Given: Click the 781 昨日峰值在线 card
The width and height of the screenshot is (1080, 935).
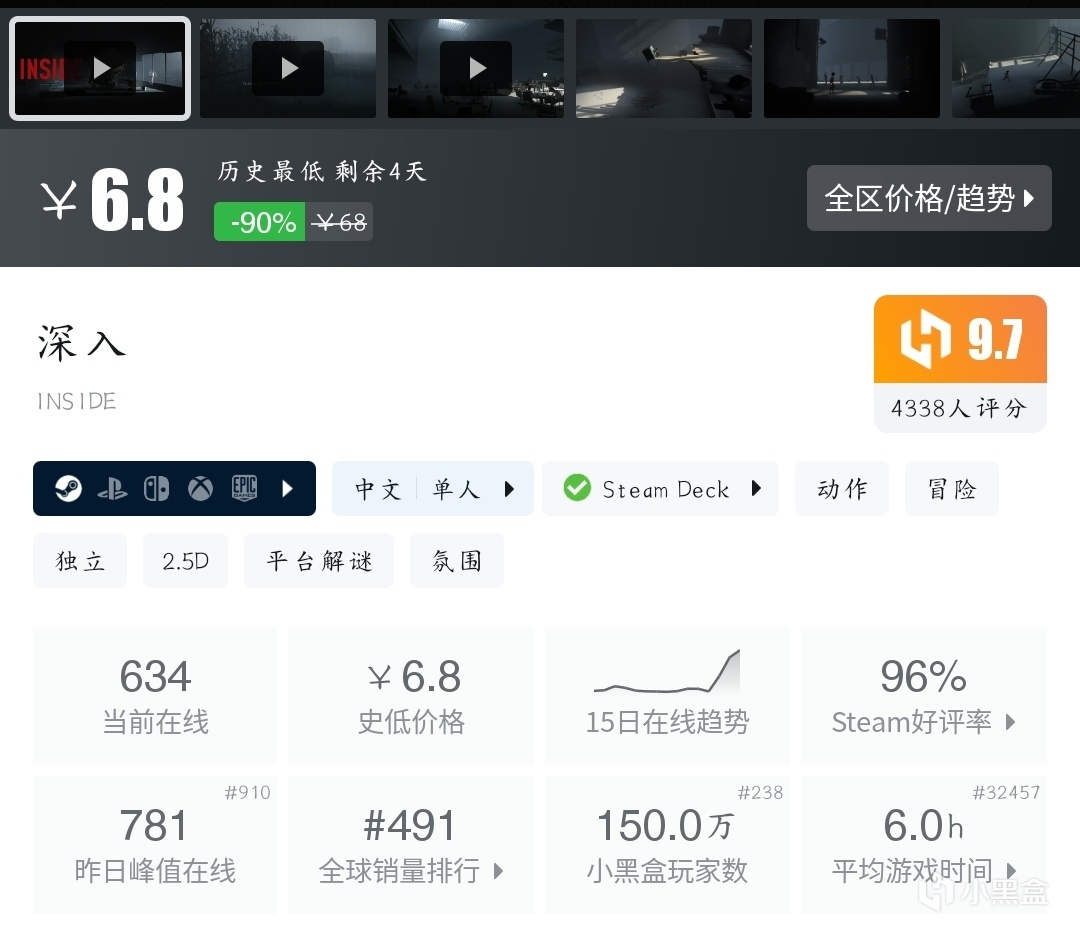Looking at the screenshot, I should tap(155, 845).
